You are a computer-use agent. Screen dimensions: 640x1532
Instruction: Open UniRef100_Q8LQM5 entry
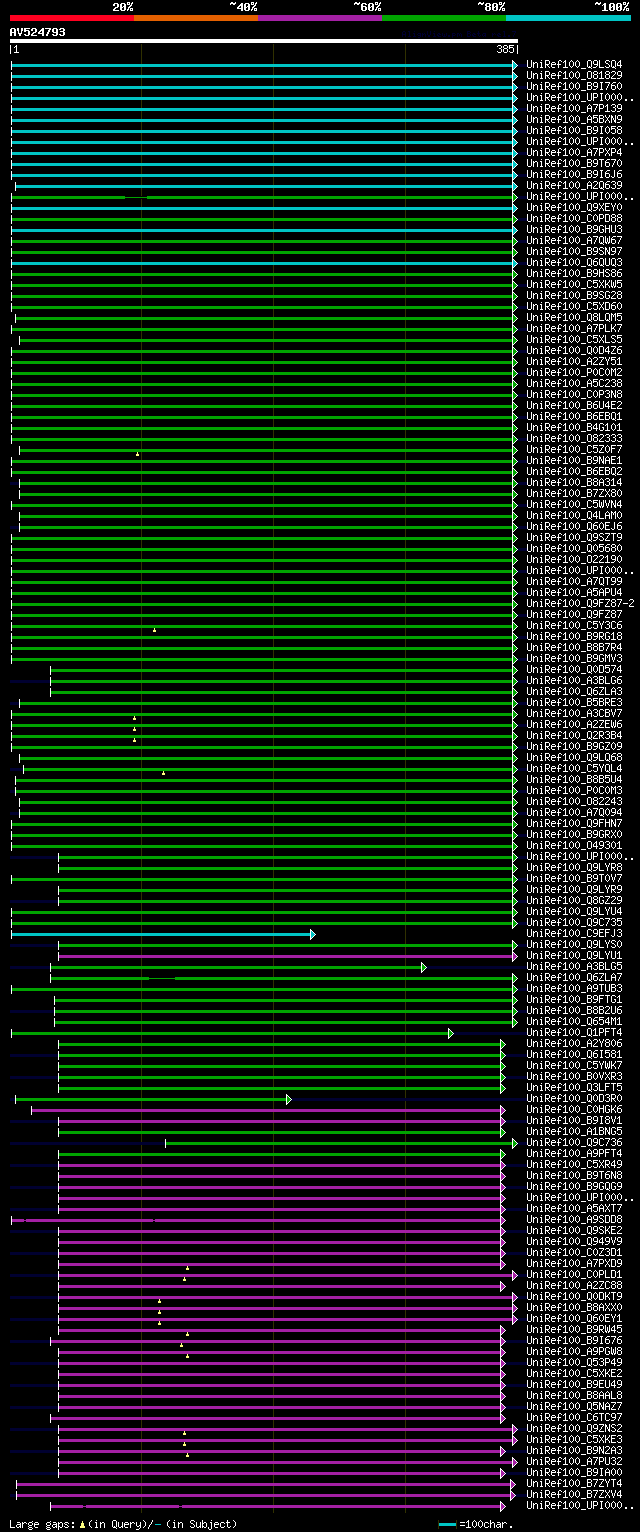[574, 317]
